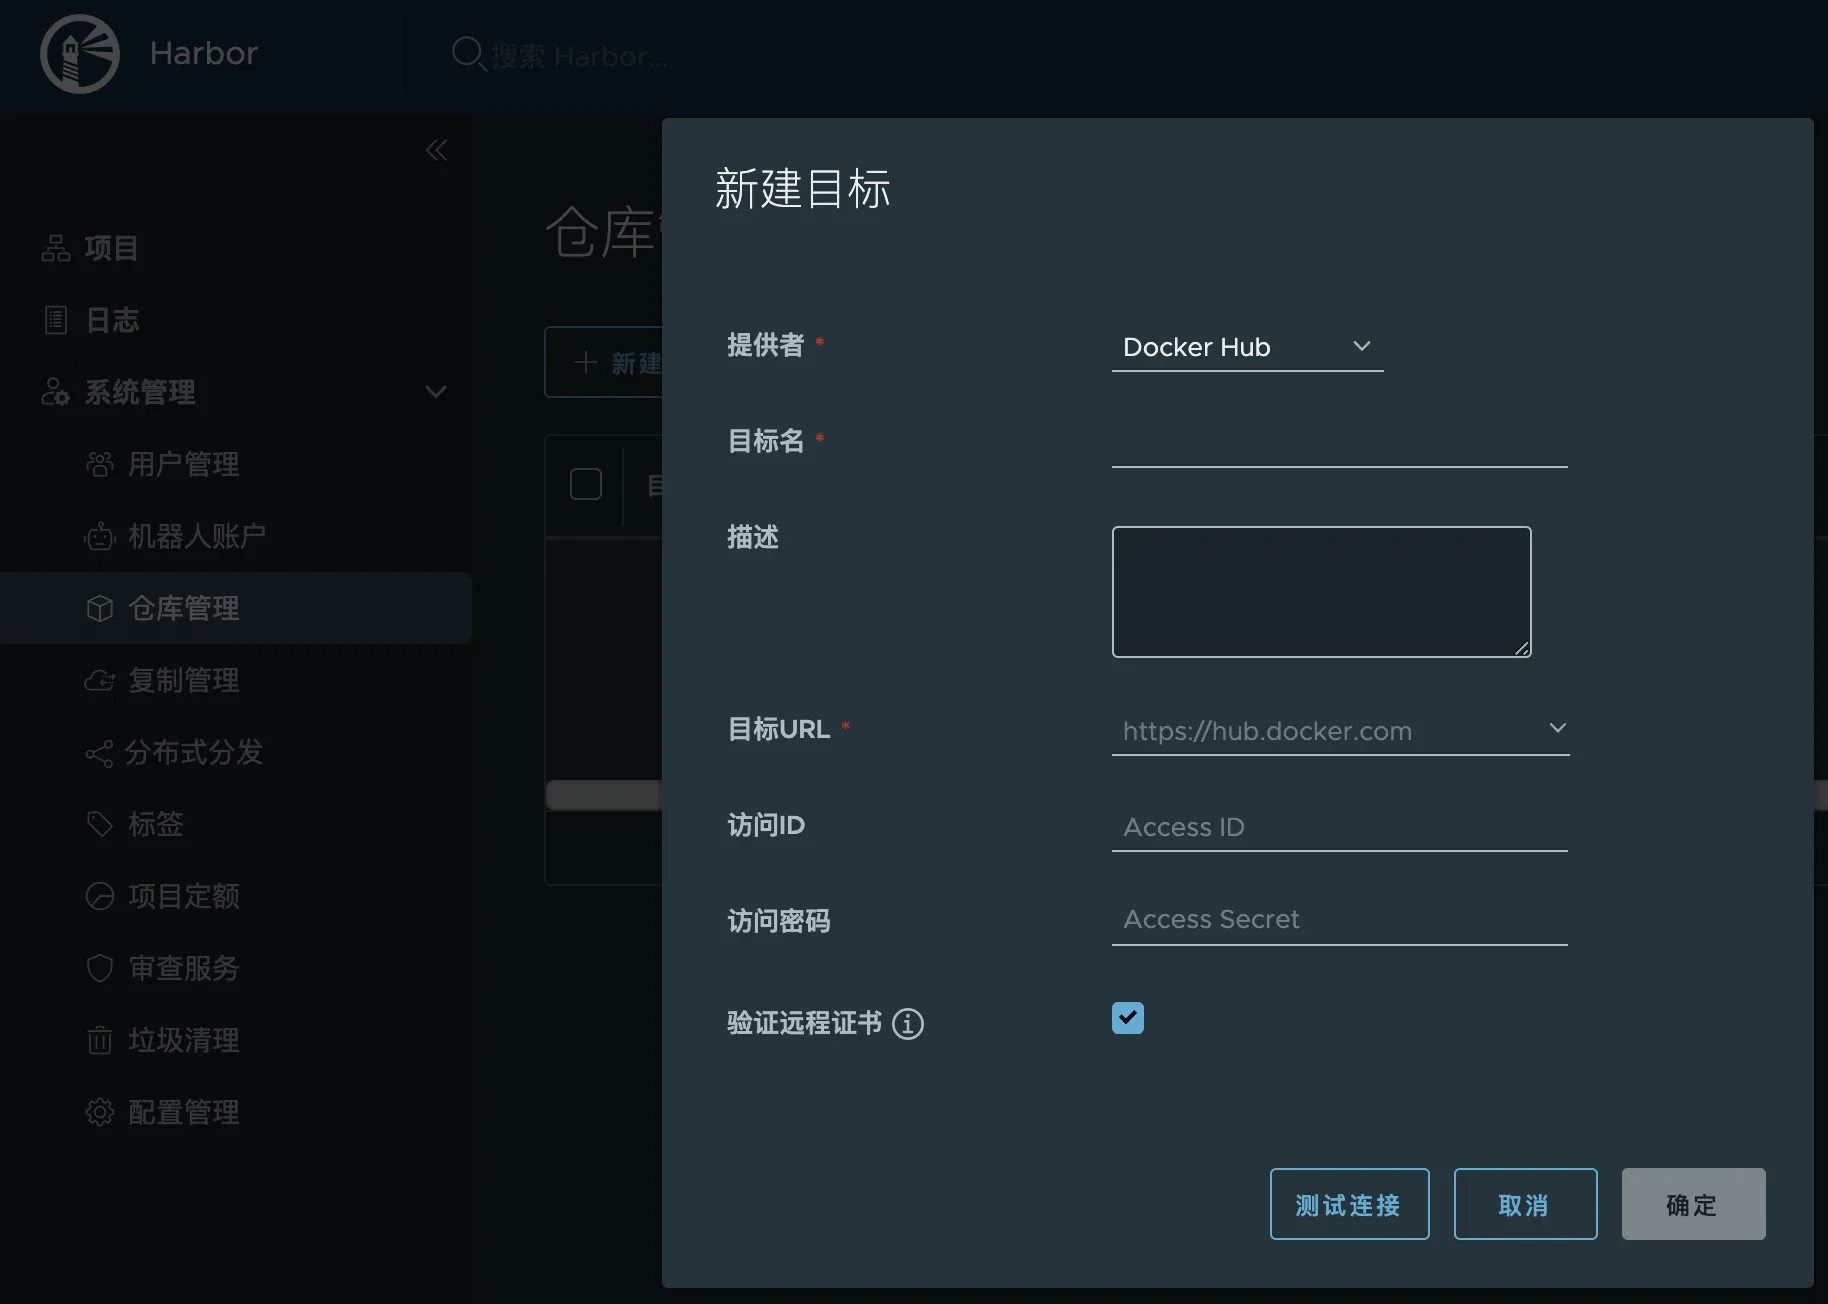Click the 取消 button
The width and height of the screenshot is (1828, 1304).
(x=1525, y=1204)
